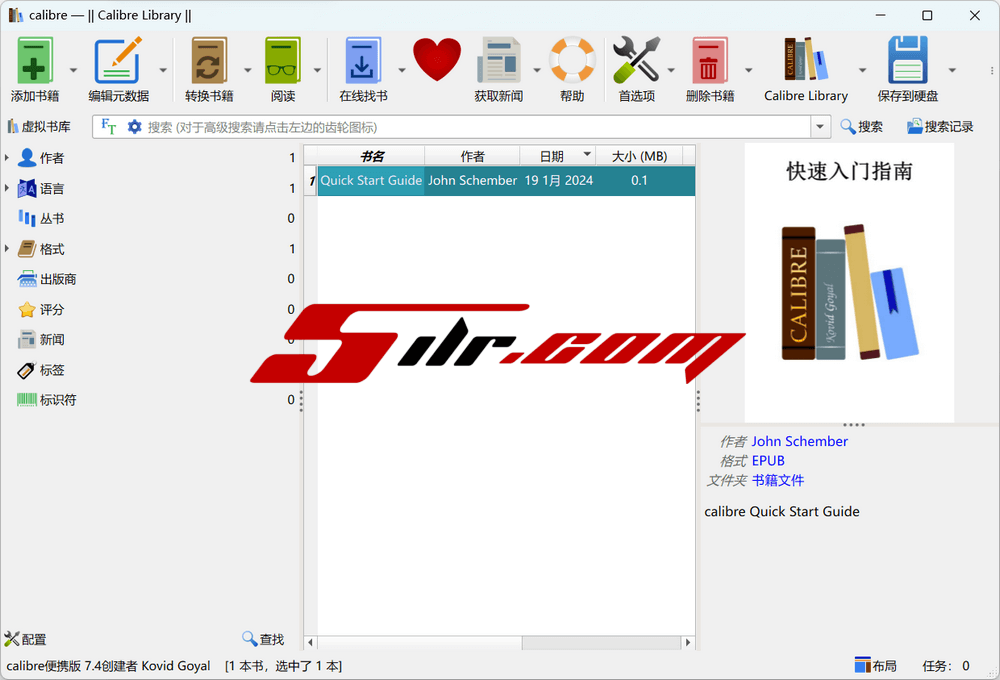
Task: Click the gear icon in search bar
Action: pyautogui.click(x=134, y=127)
